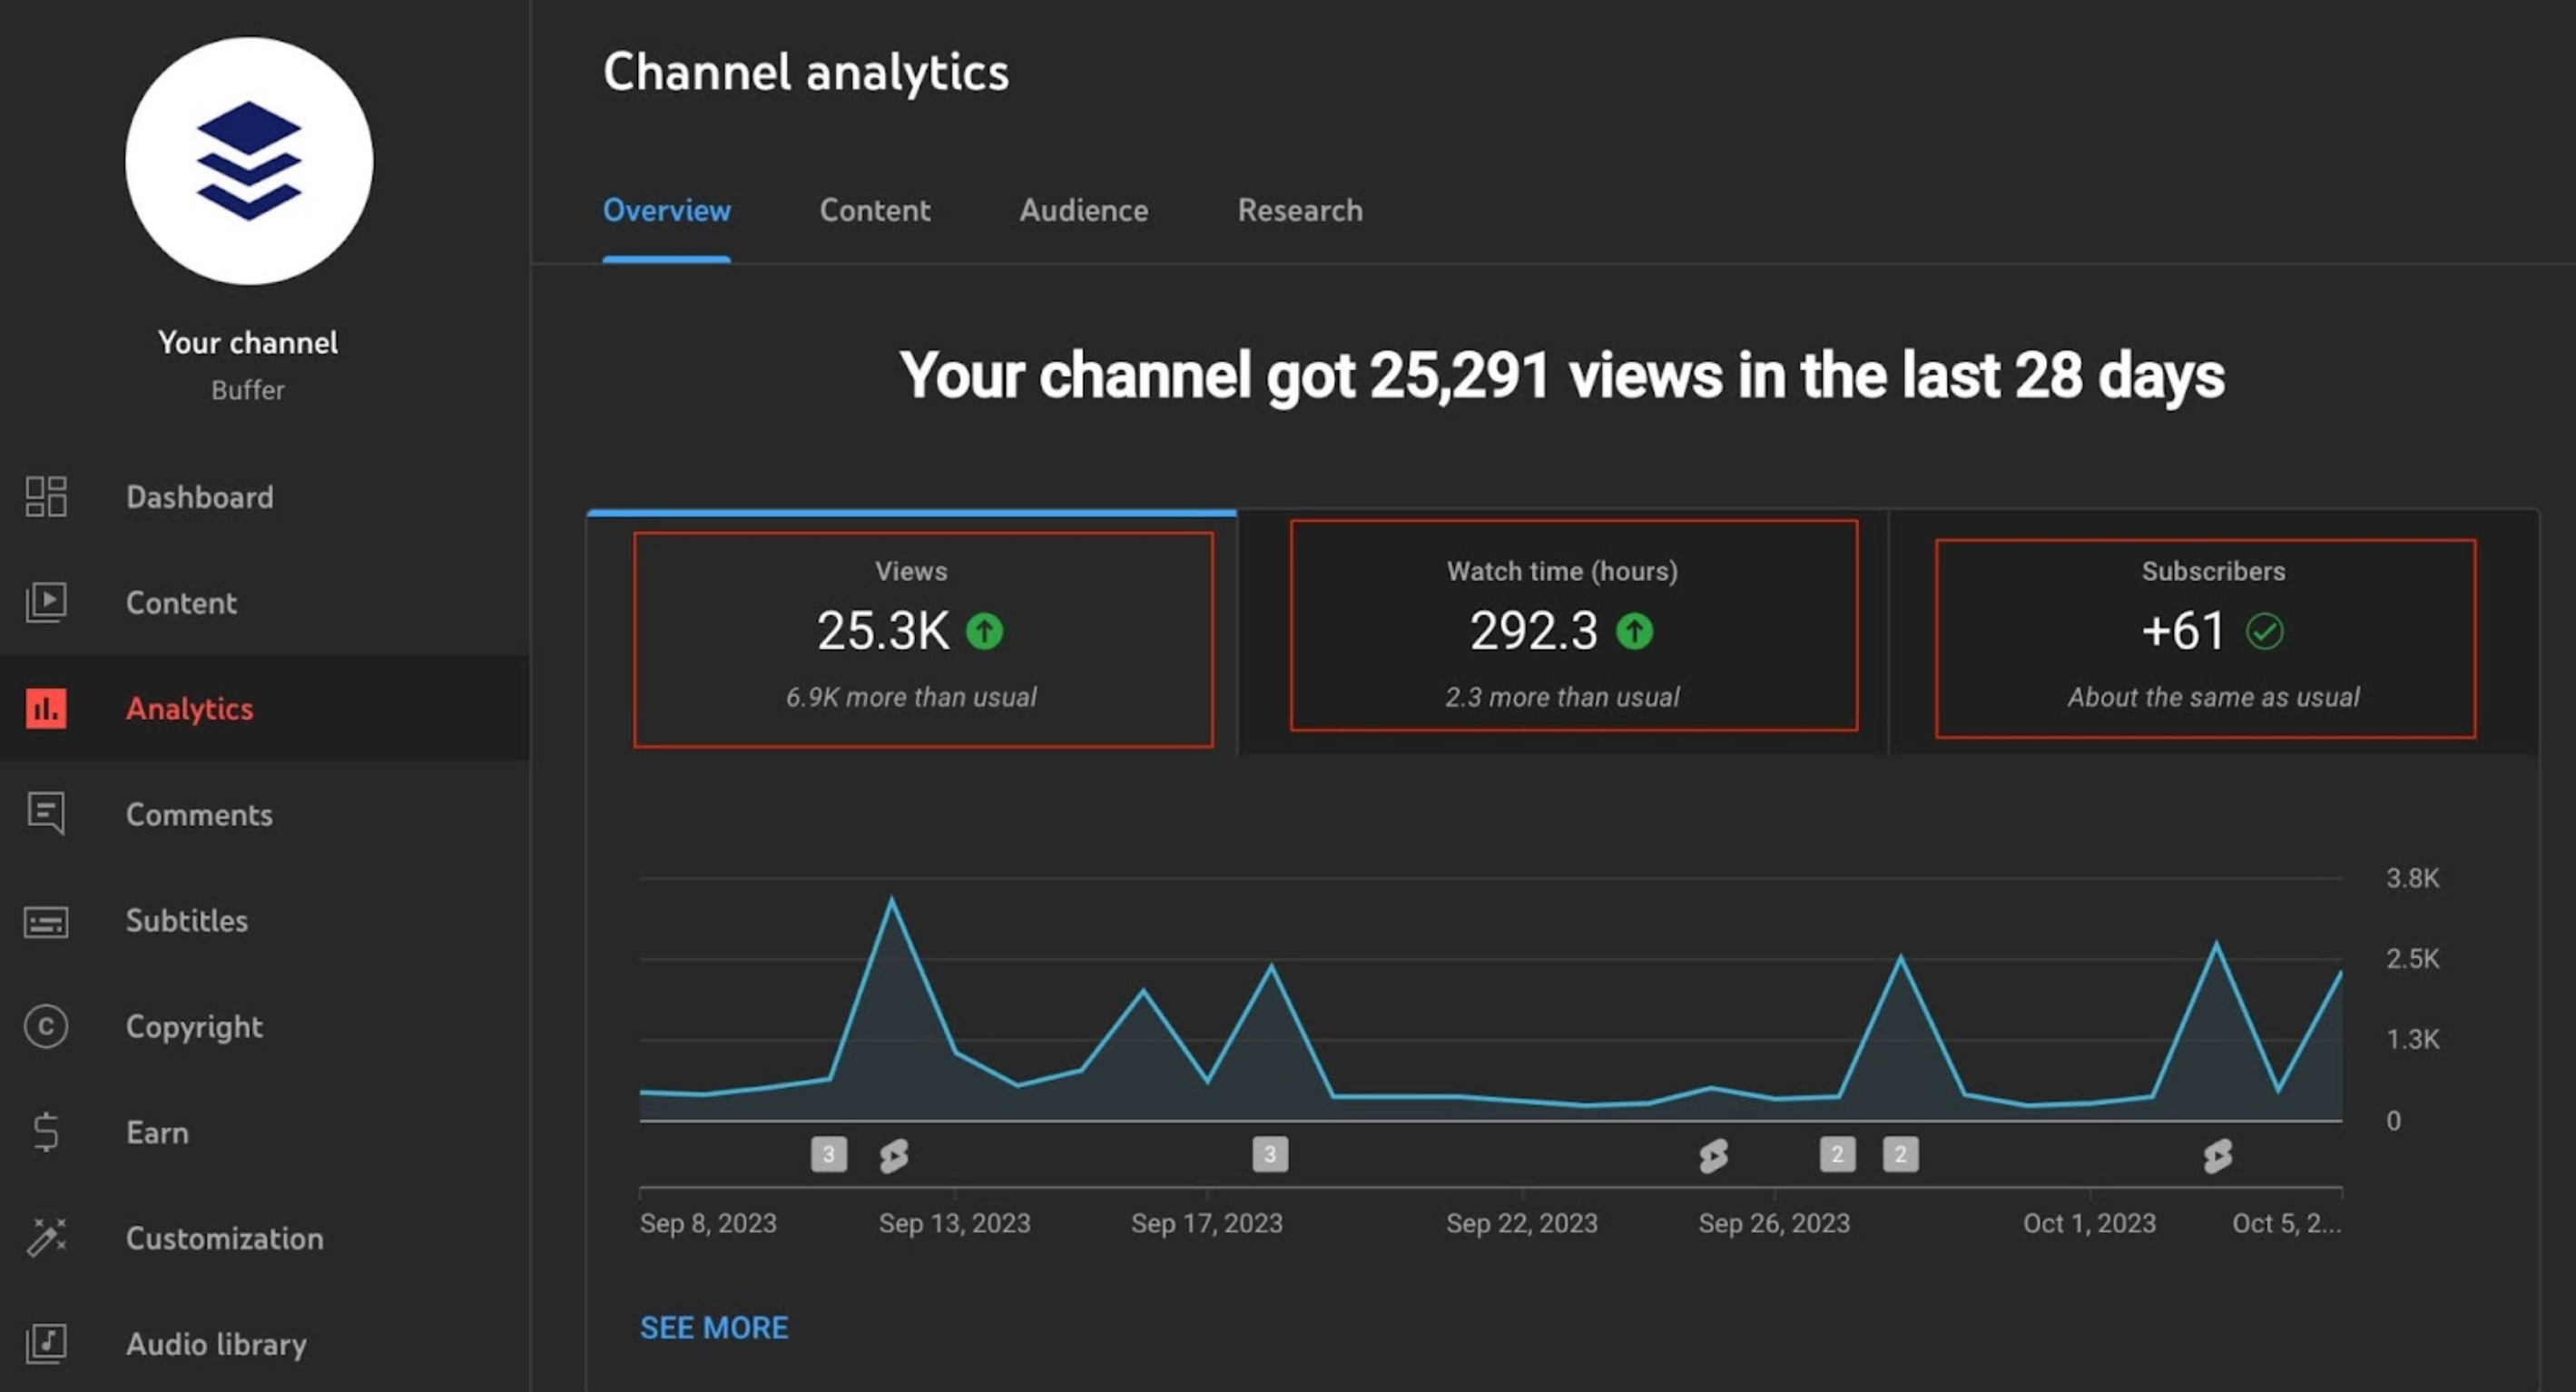Viewport: 2576px width, 1392px height.
Task: Open the Earn section
Action: click(157, 1133)
